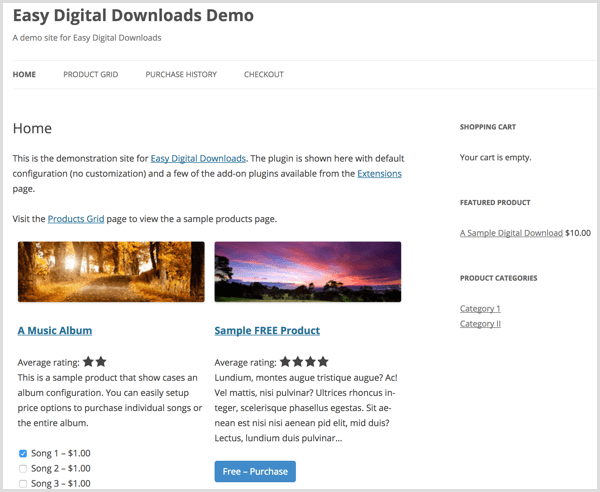The image size is (600, 492).
Task: Select the Category 1 link
Action: [480, 308]
